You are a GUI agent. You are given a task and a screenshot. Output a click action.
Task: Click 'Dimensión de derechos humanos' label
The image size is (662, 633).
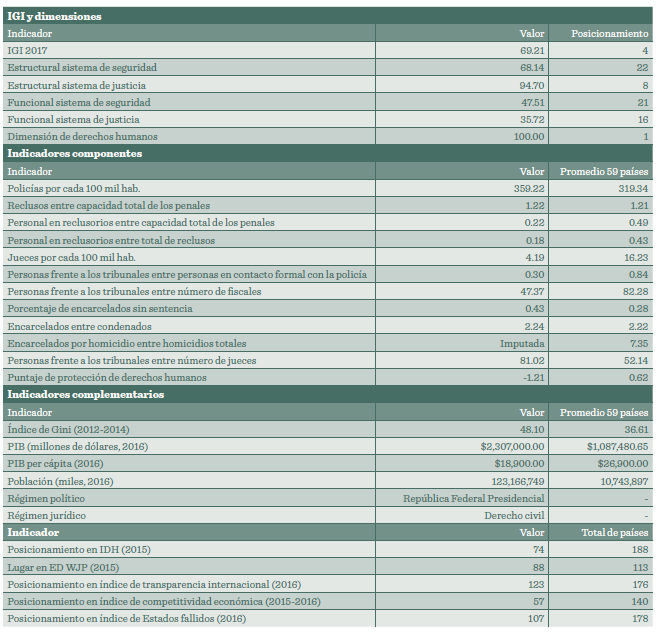click(82, 136)
